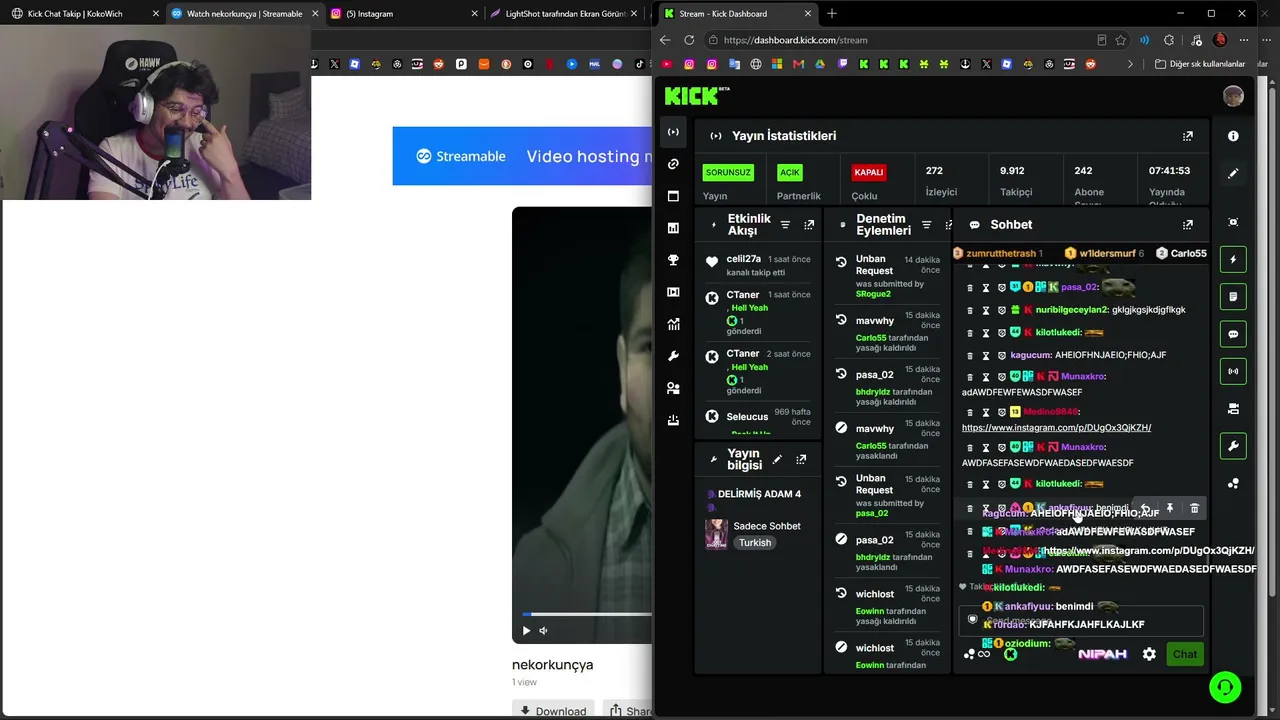1280x720 pixels.
Task: Open the Kick user profile avatar
Action: pos(1233,96)
